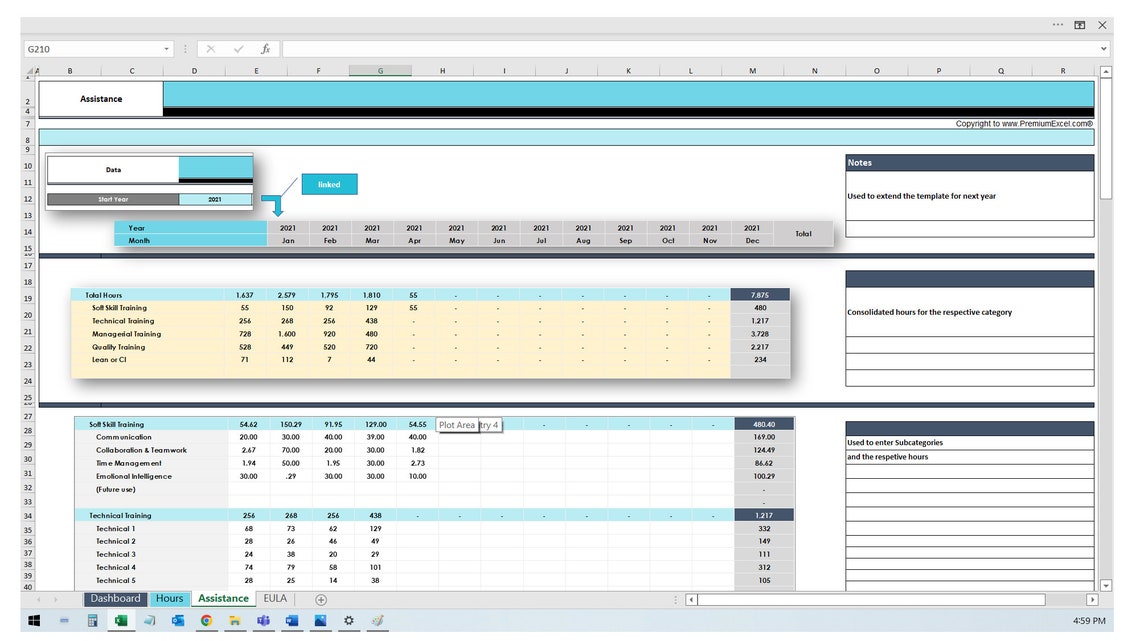Click the select-all corner triangle
Screen dimensions: 1140x641
click(30, 70)
